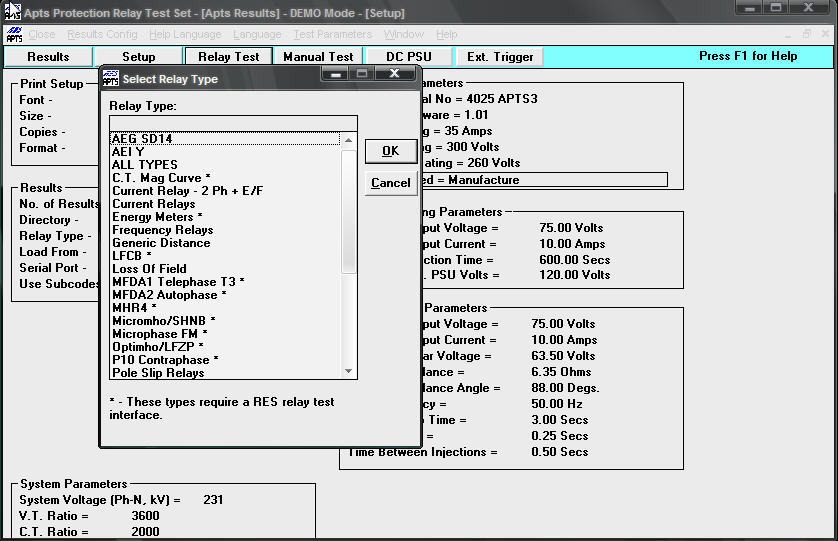
Task: Click the Manufacture field in the background window
Action: click(x=544, y=180)
